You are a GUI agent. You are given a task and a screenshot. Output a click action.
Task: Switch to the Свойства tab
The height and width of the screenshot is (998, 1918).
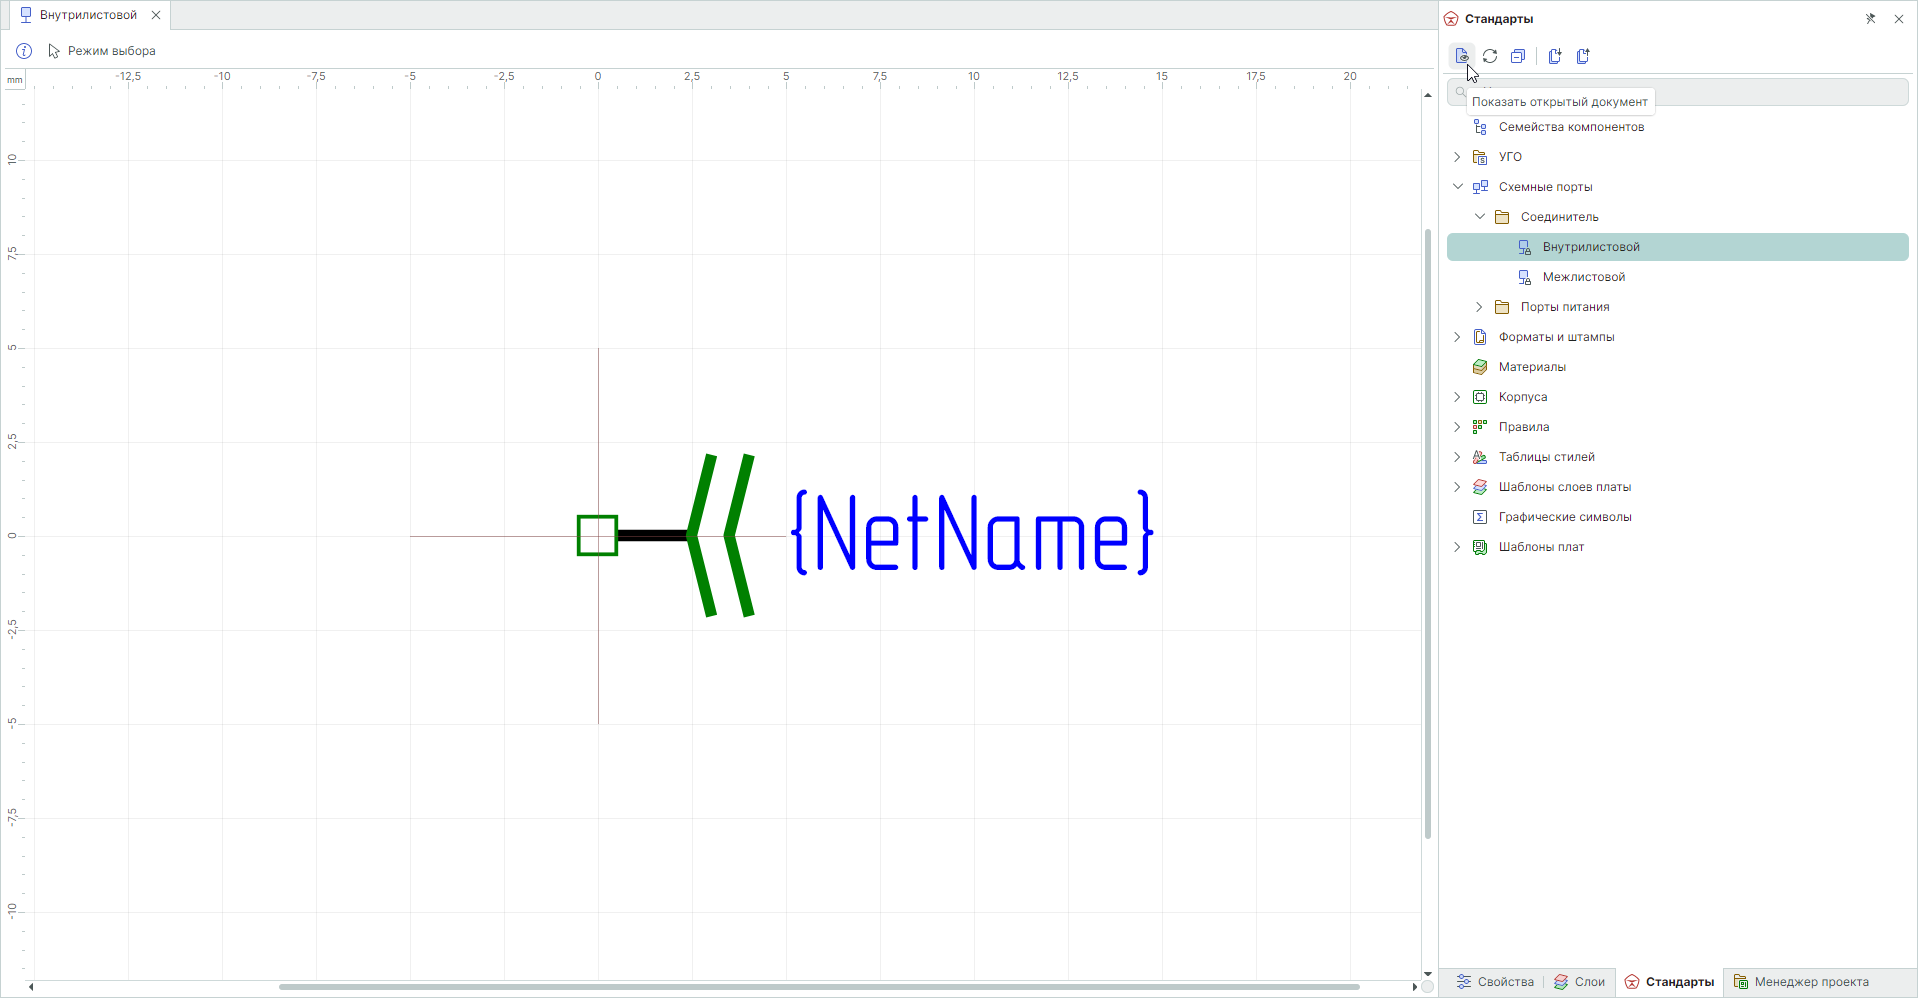point(1494,982)
